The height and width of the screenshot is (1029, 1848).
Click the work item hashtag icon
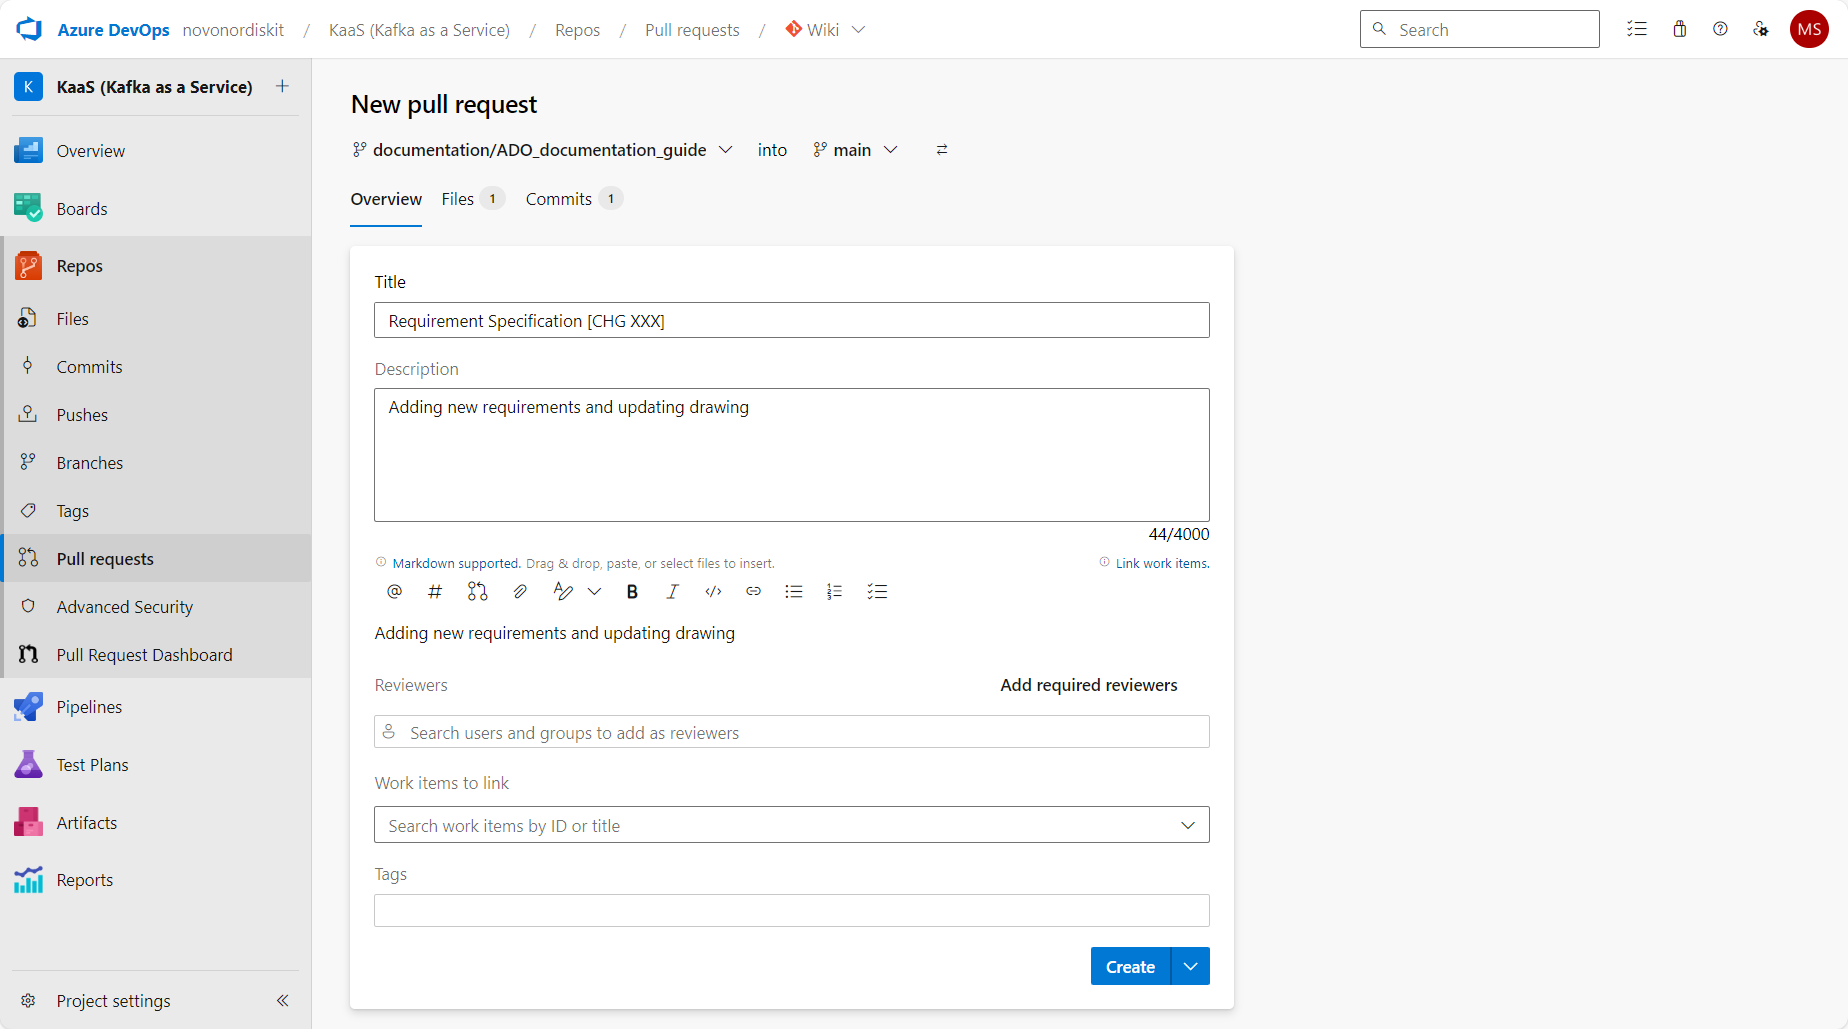[x=435, y=591]
